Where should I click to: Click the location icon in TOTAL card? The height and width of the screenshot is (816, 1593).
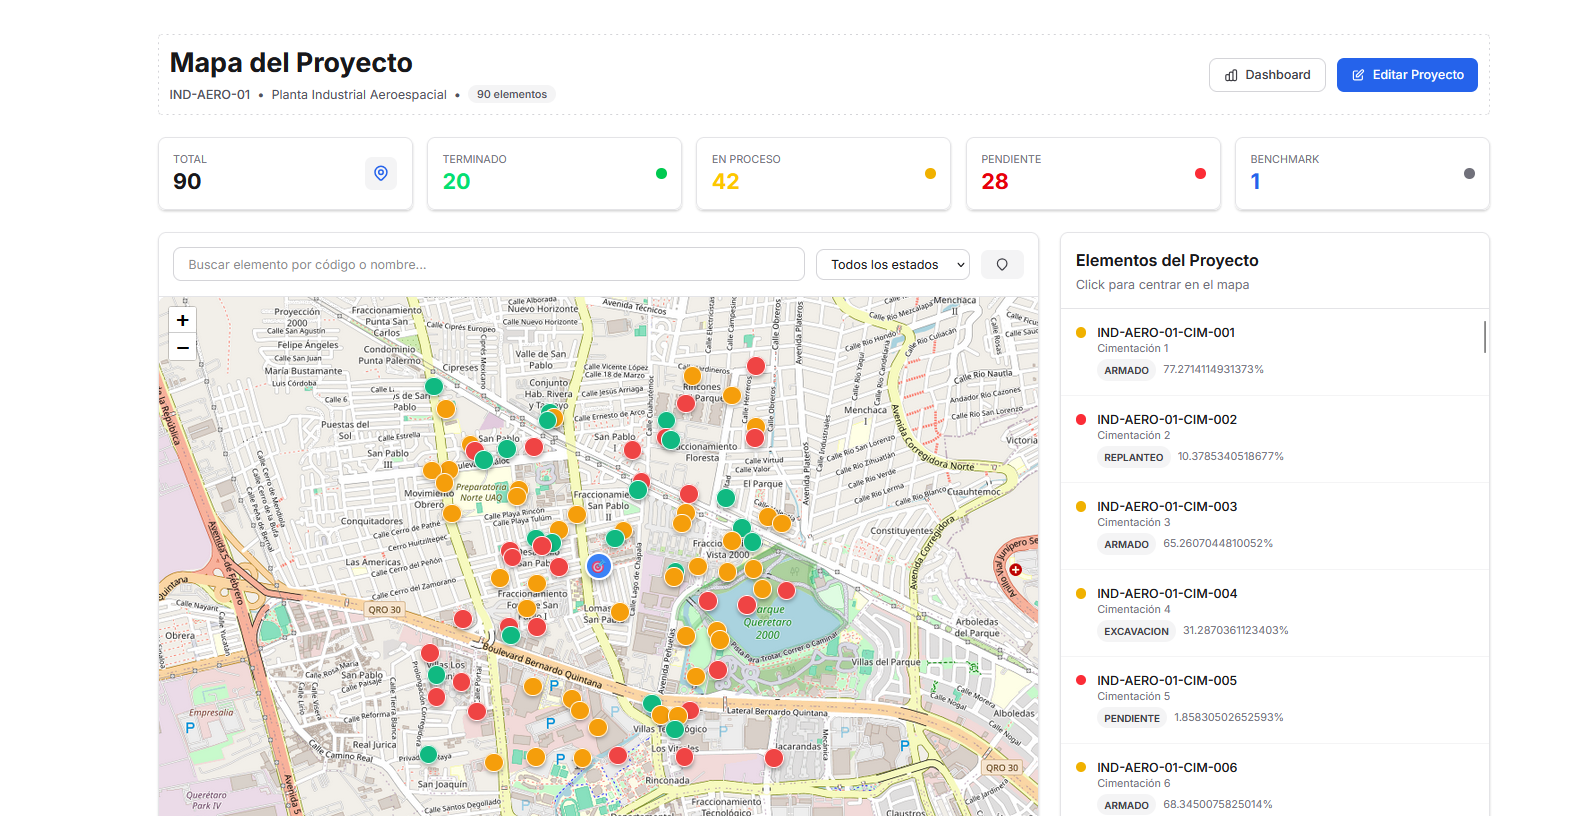[381, 173]
